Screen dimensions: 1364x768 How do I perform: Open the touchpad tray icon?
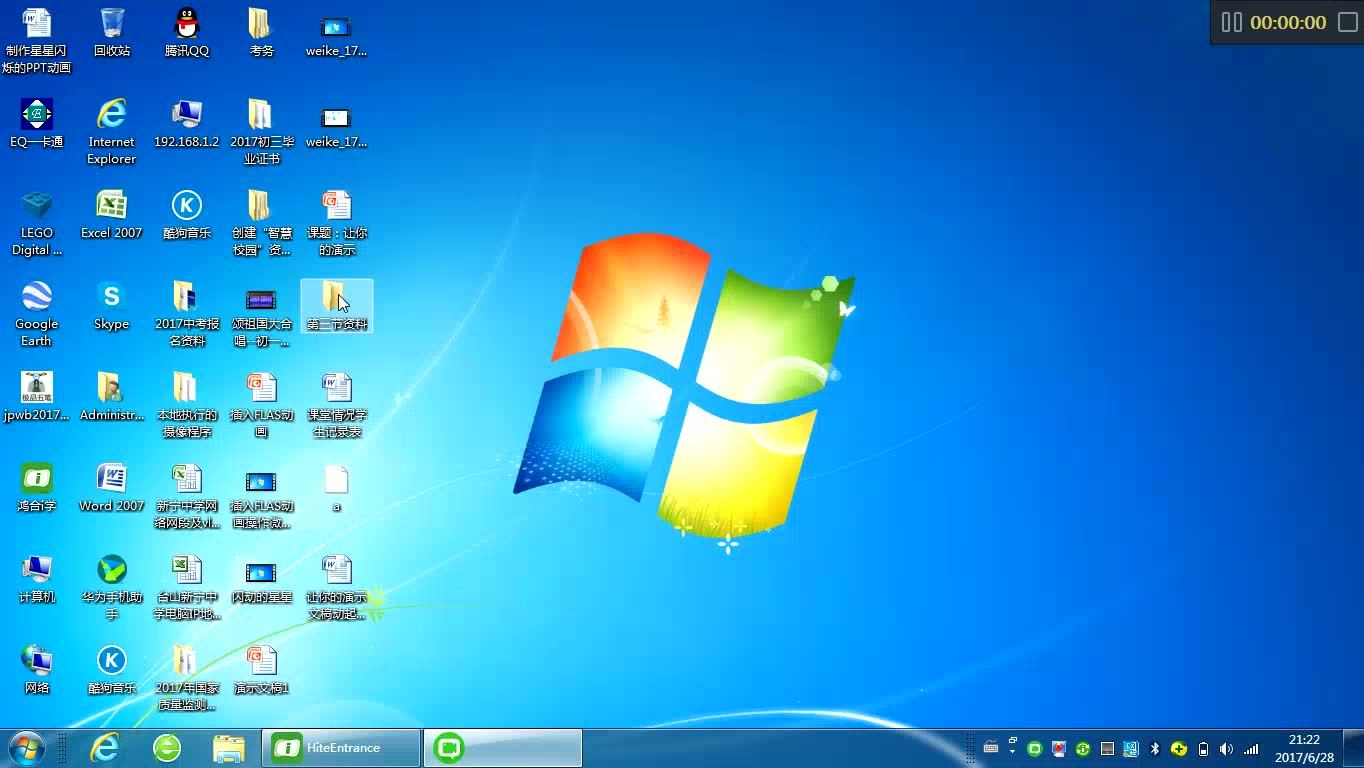1107,749
